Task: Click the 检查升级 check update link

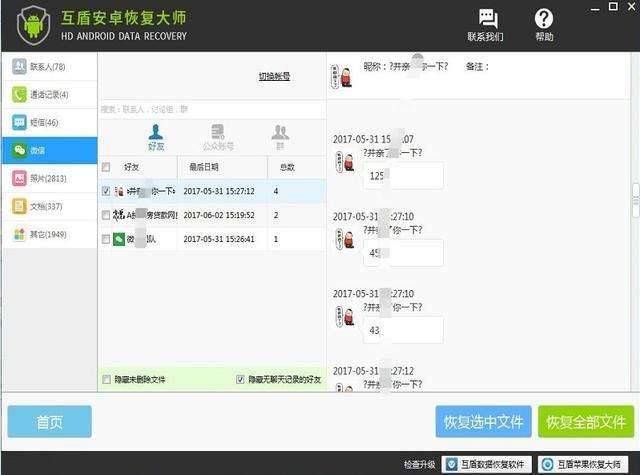Action: 420,464
